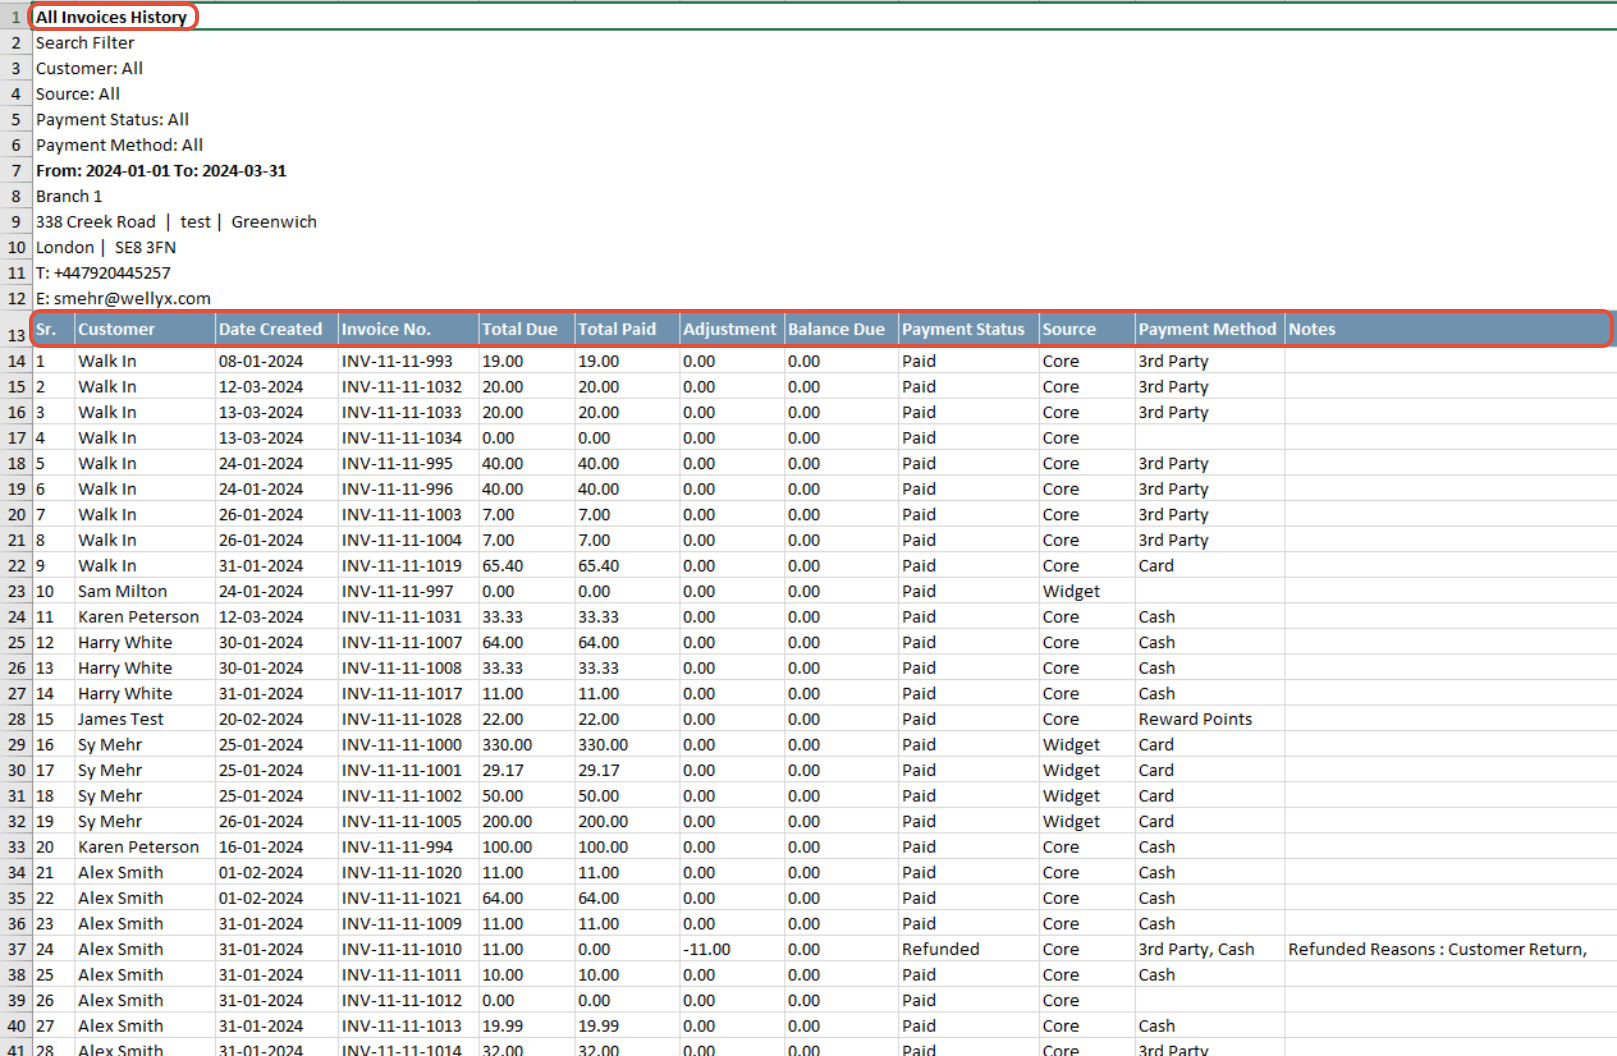The image size is (1617, 1056).
Task: Click the 'Invoice No.' header cell
Action: coord(409,329)
